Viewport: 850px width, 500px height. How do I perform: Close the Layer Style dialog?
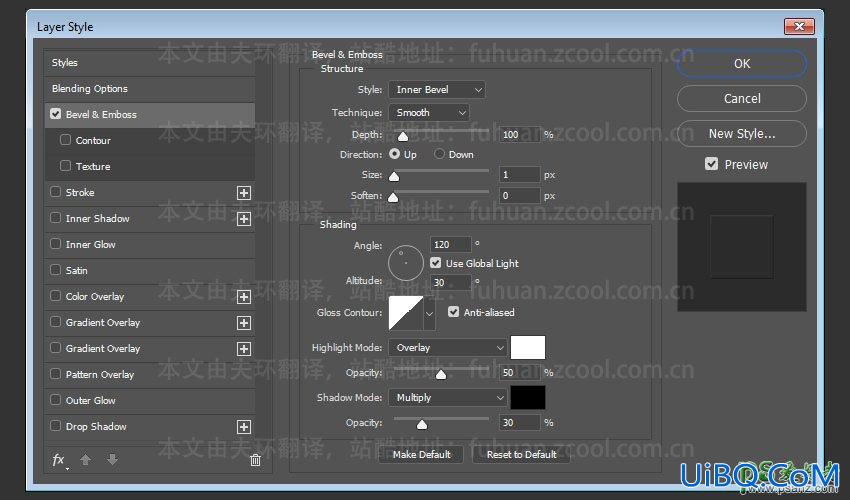click(x=799, y=26)
